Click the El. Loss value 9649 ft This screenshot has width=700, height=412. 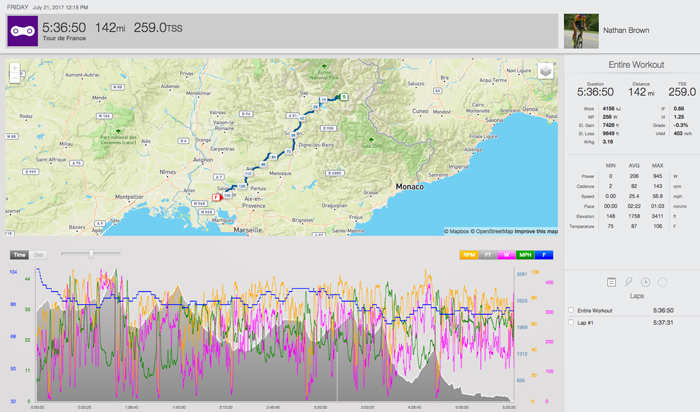(610, 133)
